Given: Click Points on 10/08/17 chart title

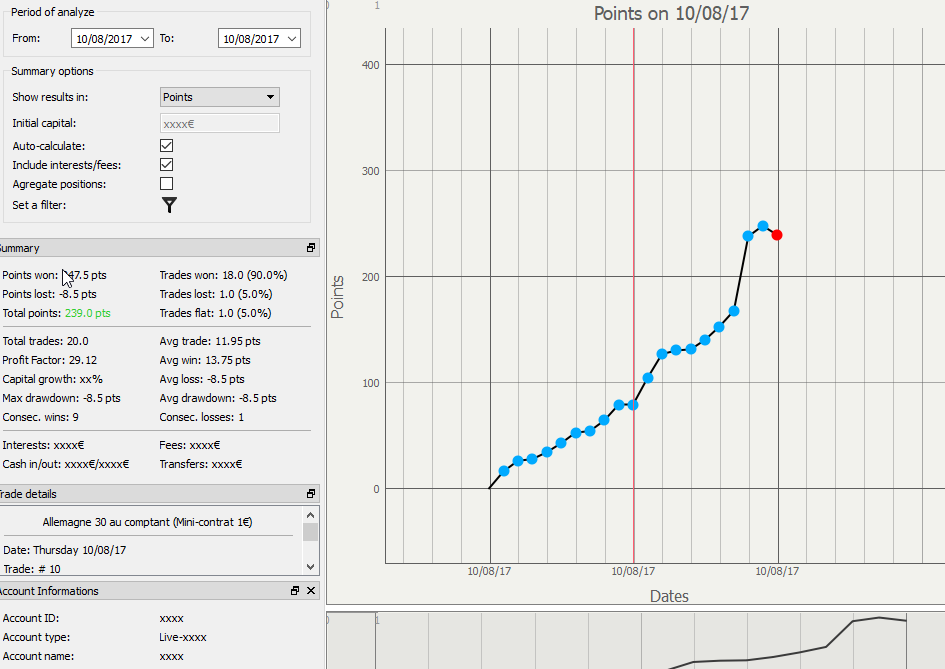Looking at the screenshot, I should pos(671,13).
